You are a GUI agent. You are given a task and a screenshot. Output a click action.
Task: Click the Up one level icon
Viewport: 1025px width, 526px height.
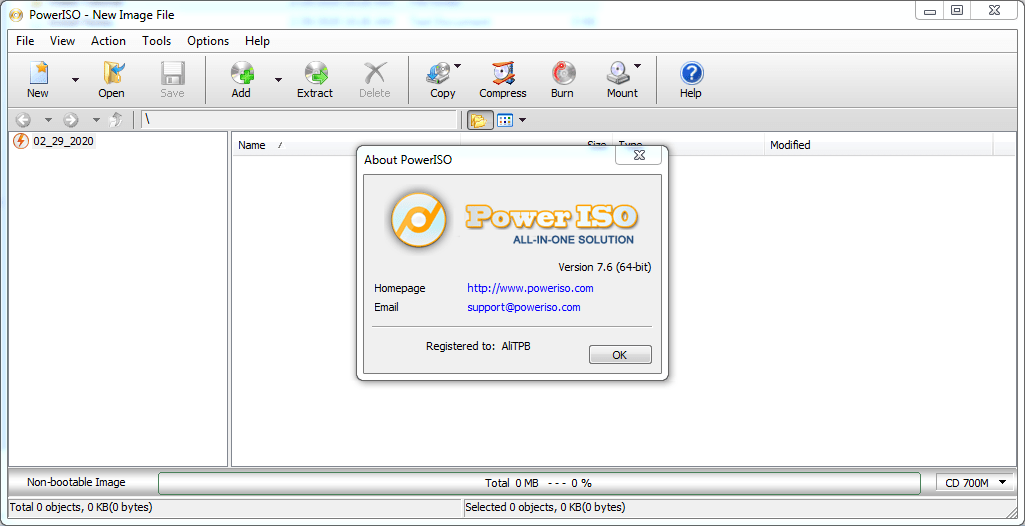pos(116,120)
